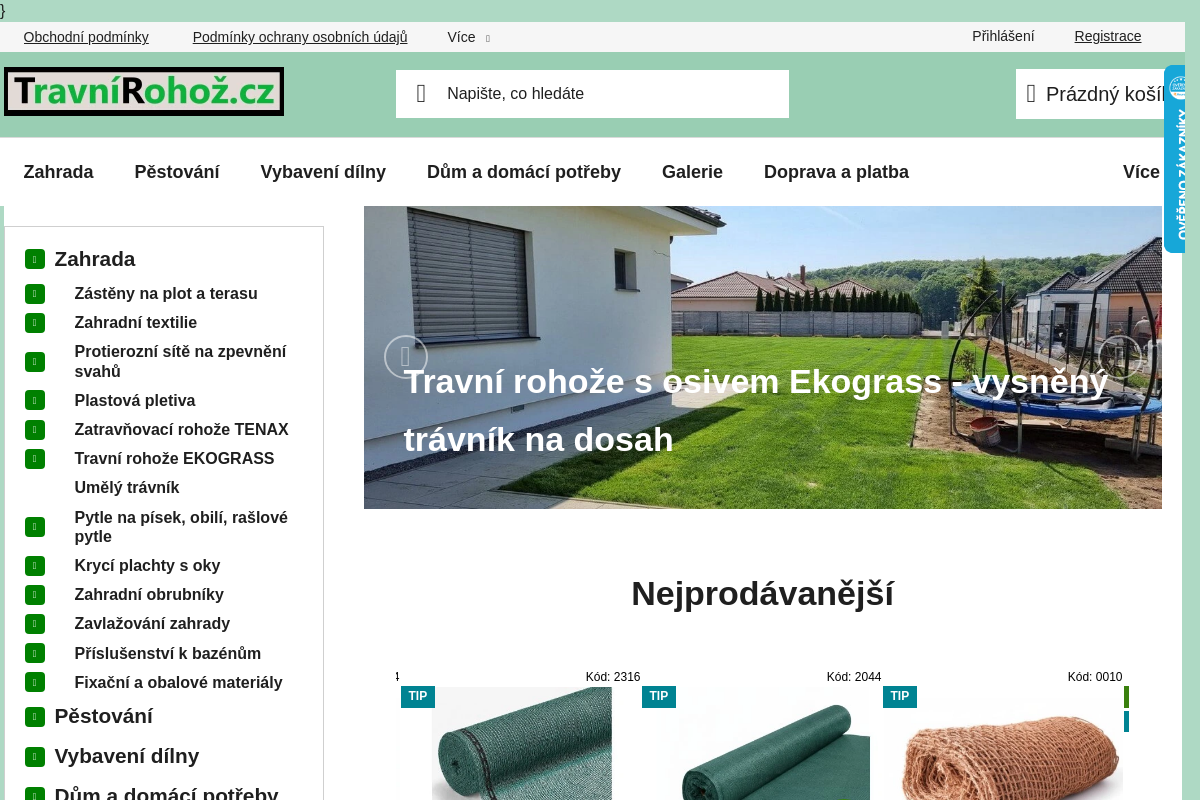Expand Protierozní sítě na zpevnění svahů
Image resolution: width=1200 pixels, height=800 pixels.
(35, 362)
